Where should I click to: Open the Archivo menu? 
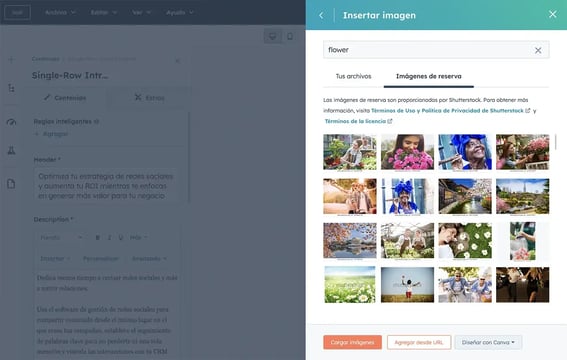click(60, 12)
